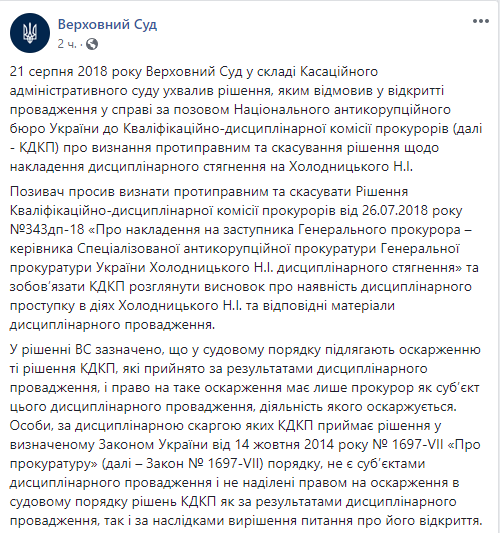Click the sentence beginning 'Особи, за дисциплінарною'
Viewport: 500px width, 533px height.
246,473
